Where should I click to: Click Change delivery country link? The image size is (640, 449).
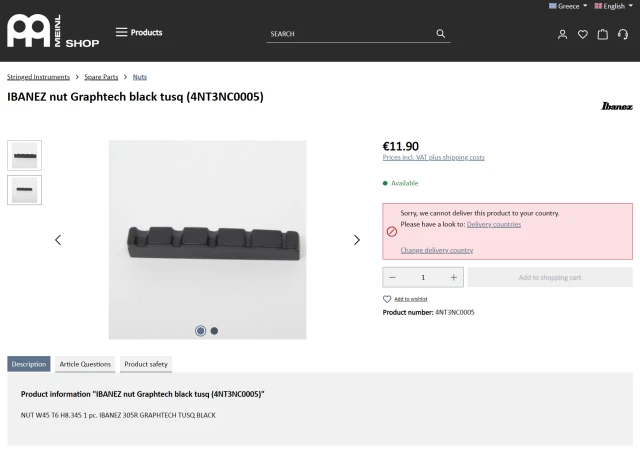point(437,250)
